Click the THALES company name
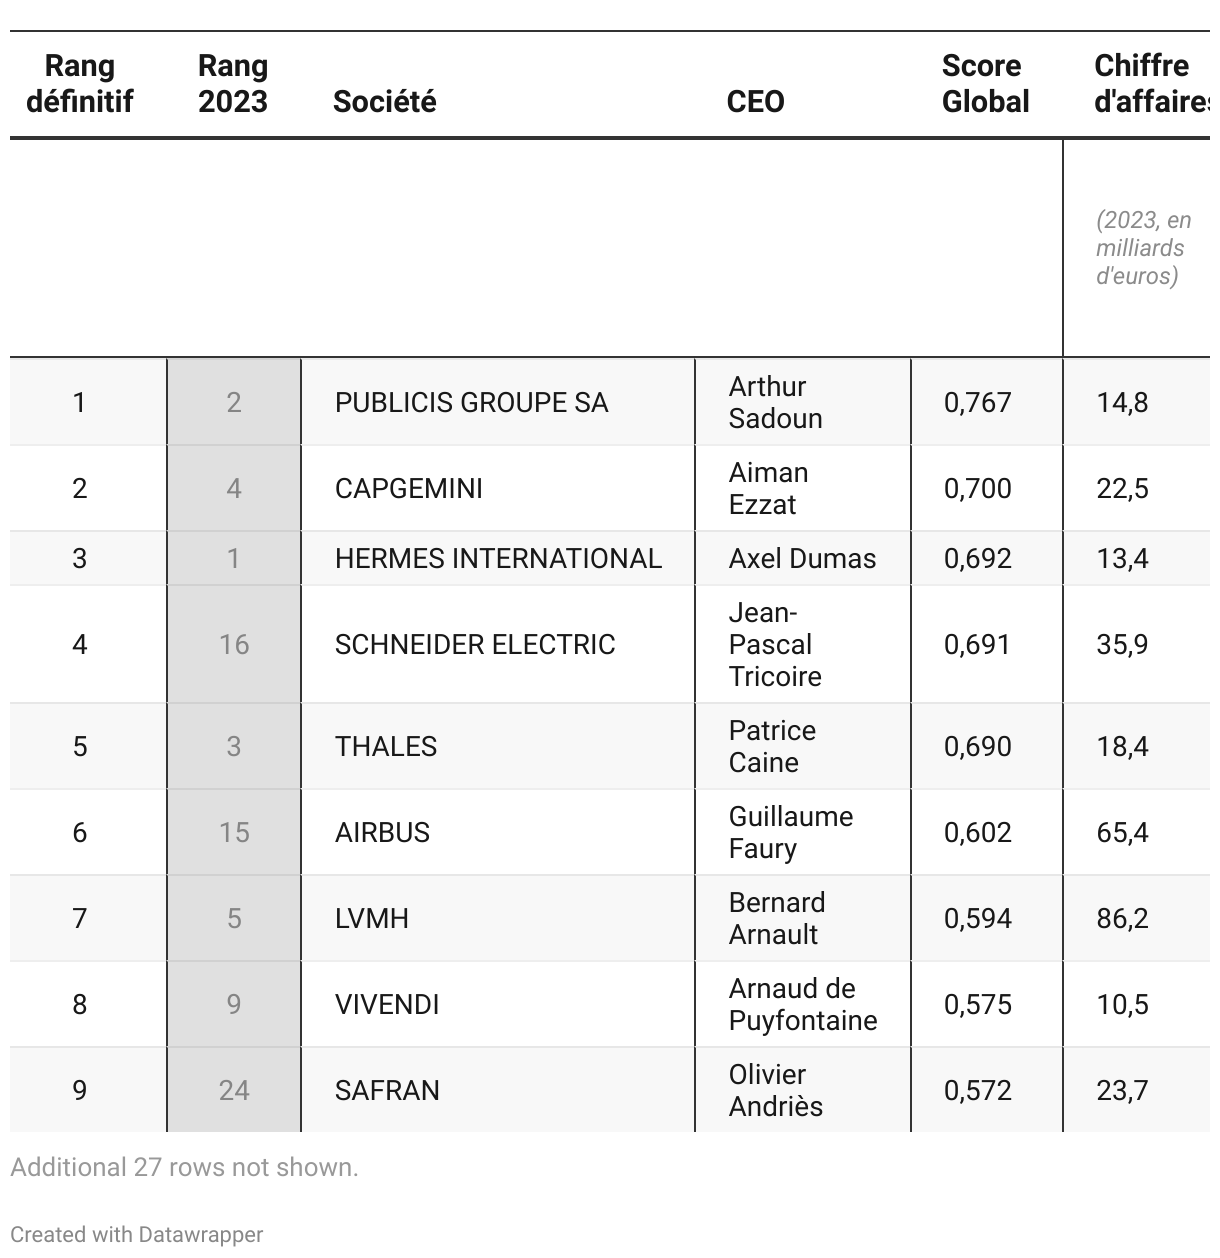 tap(386, 746)
